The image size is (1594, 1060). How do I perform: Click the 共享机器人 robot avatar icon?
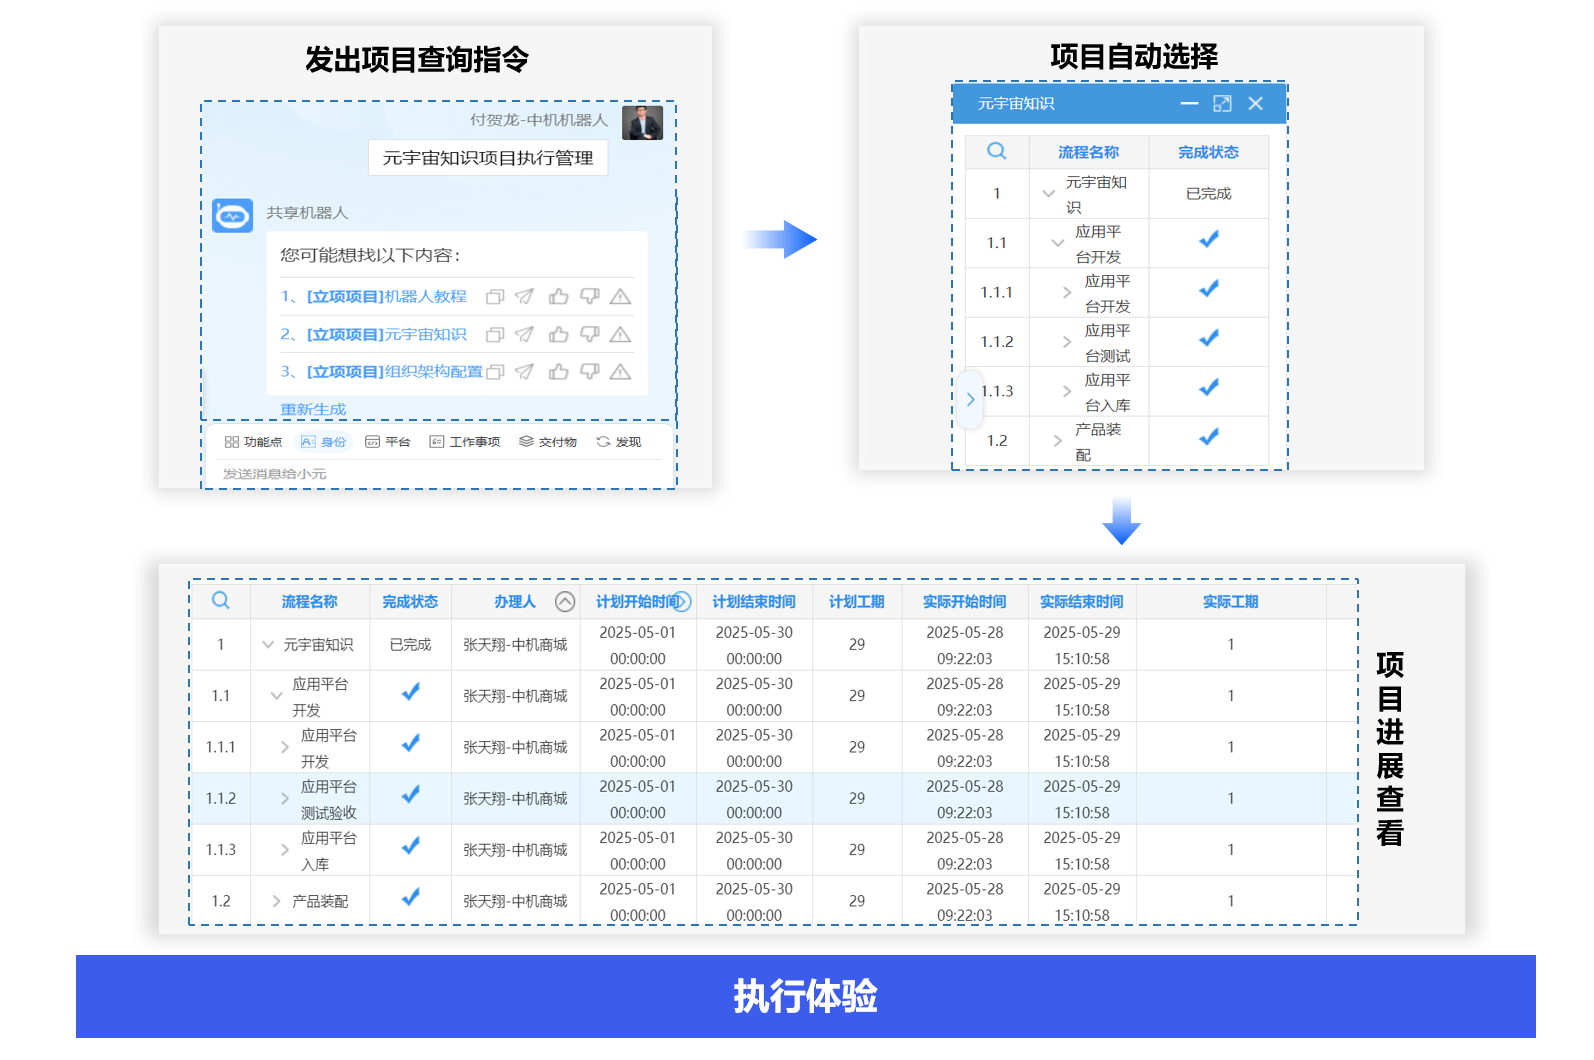click(233, 215)
